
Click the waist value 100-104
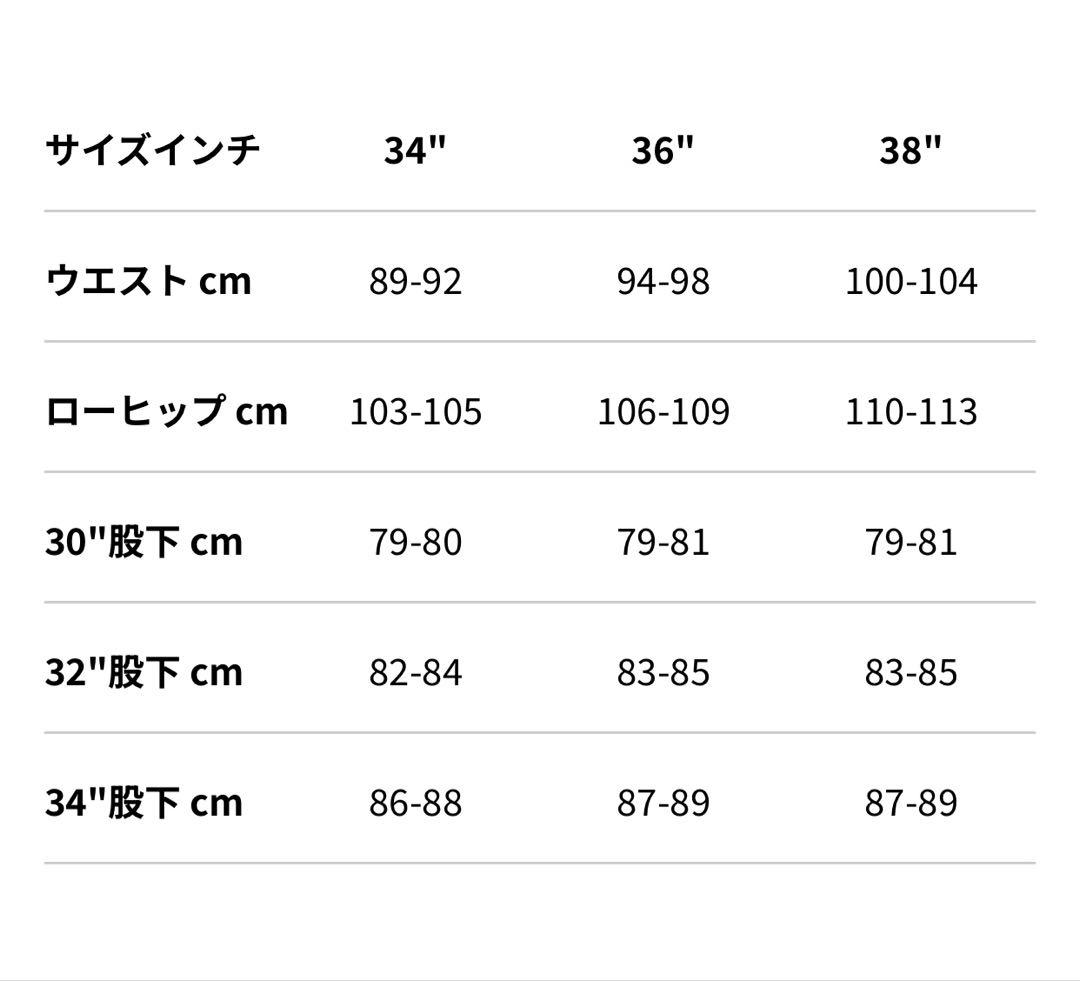click(x=911, y=281)
